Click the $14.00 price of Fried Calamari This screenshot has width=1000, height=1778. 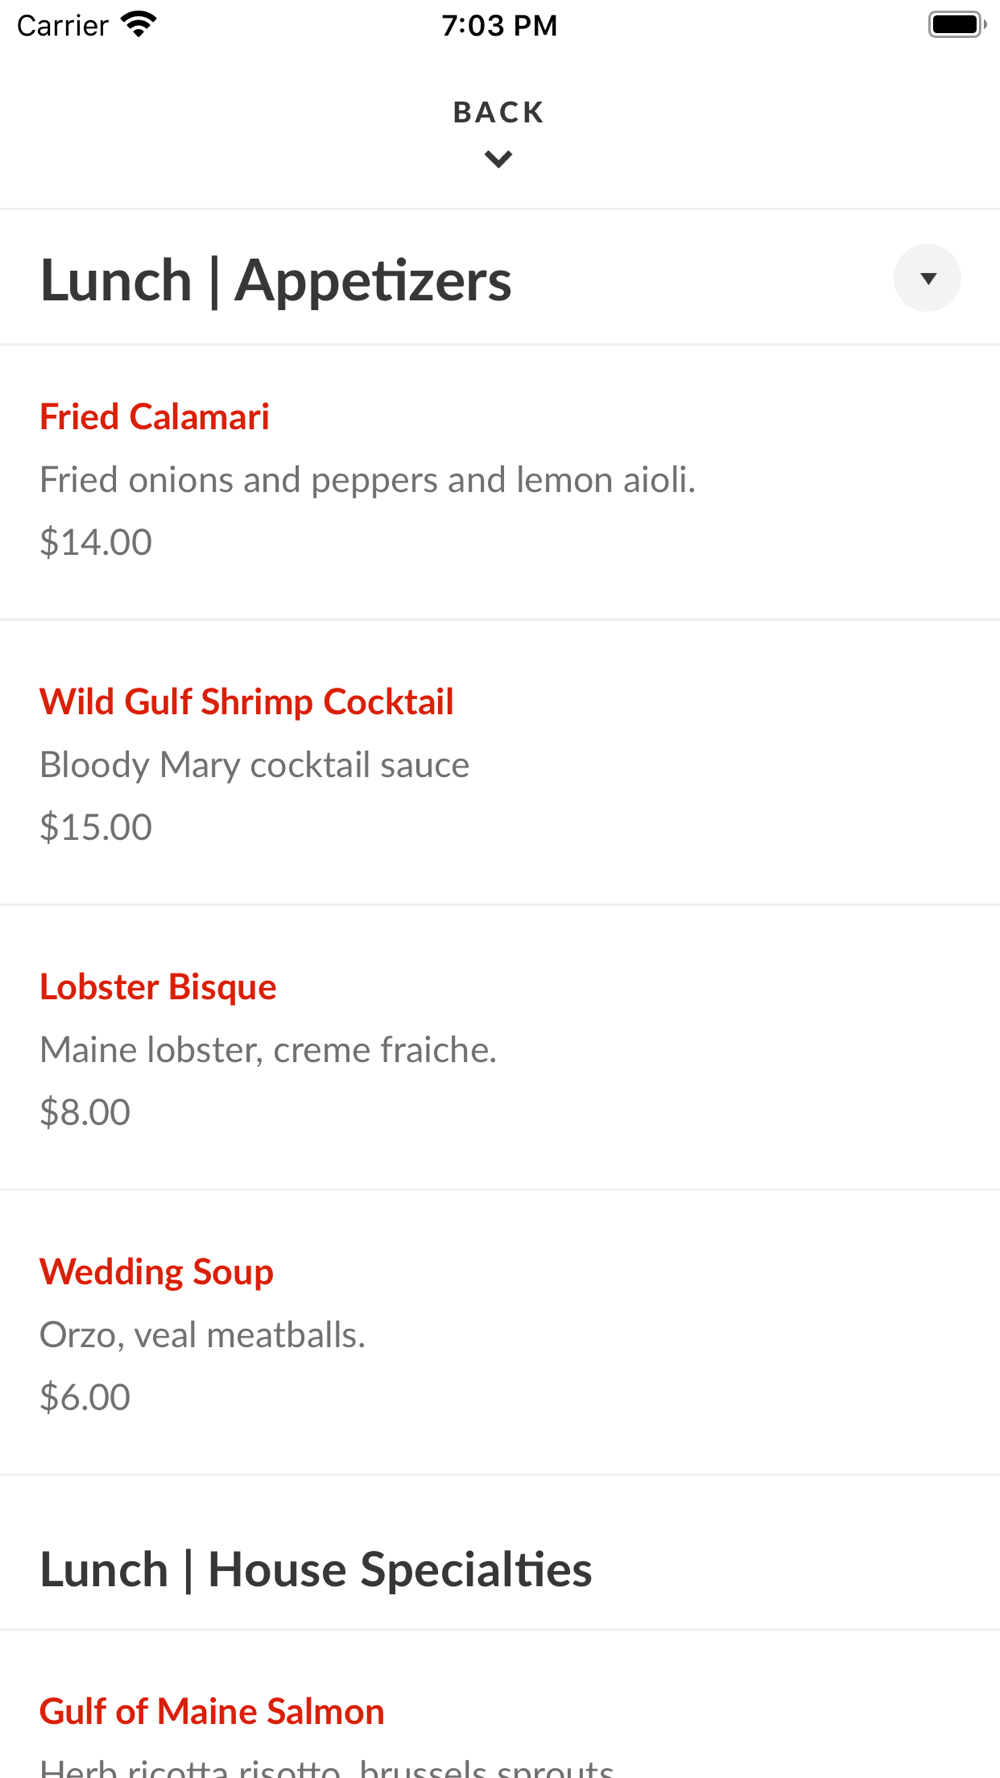pyautogui.click(x=96, y=542)
